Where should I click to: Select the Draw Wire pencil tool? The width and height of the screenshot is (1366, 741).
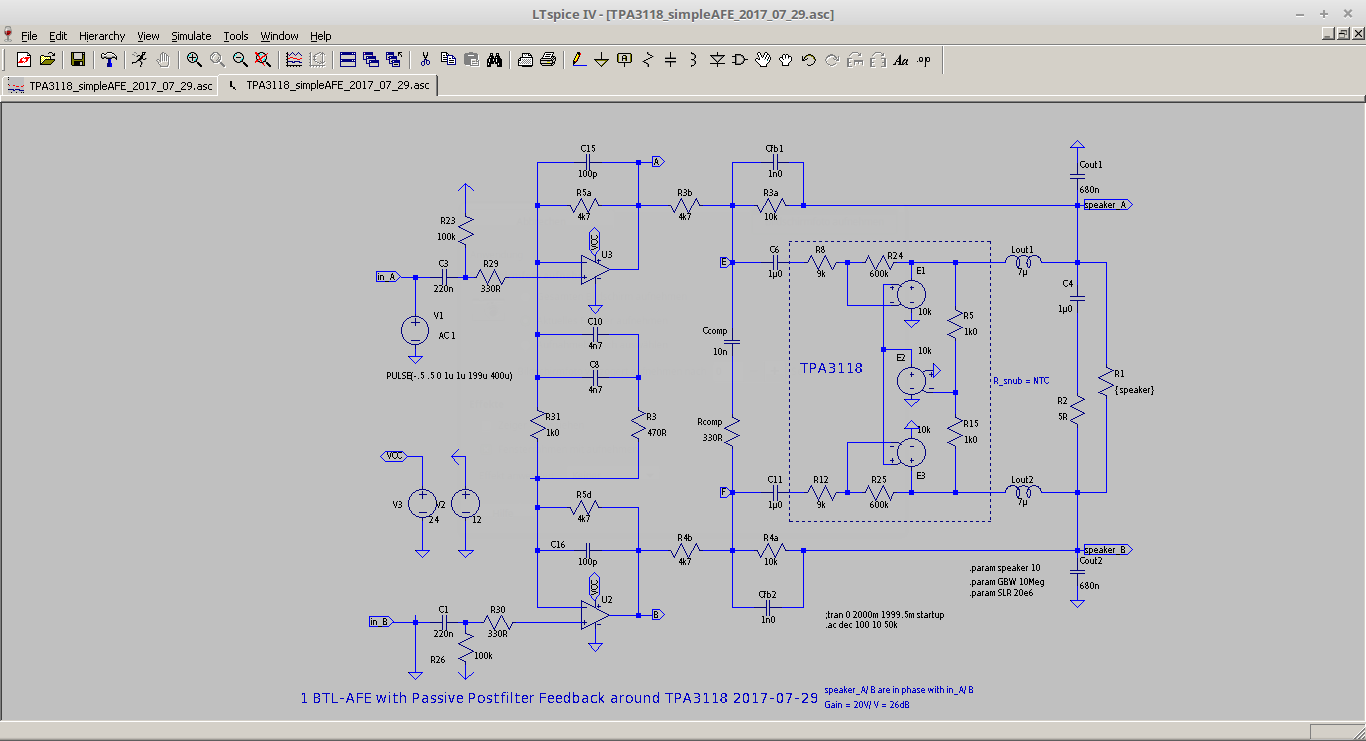578,60
